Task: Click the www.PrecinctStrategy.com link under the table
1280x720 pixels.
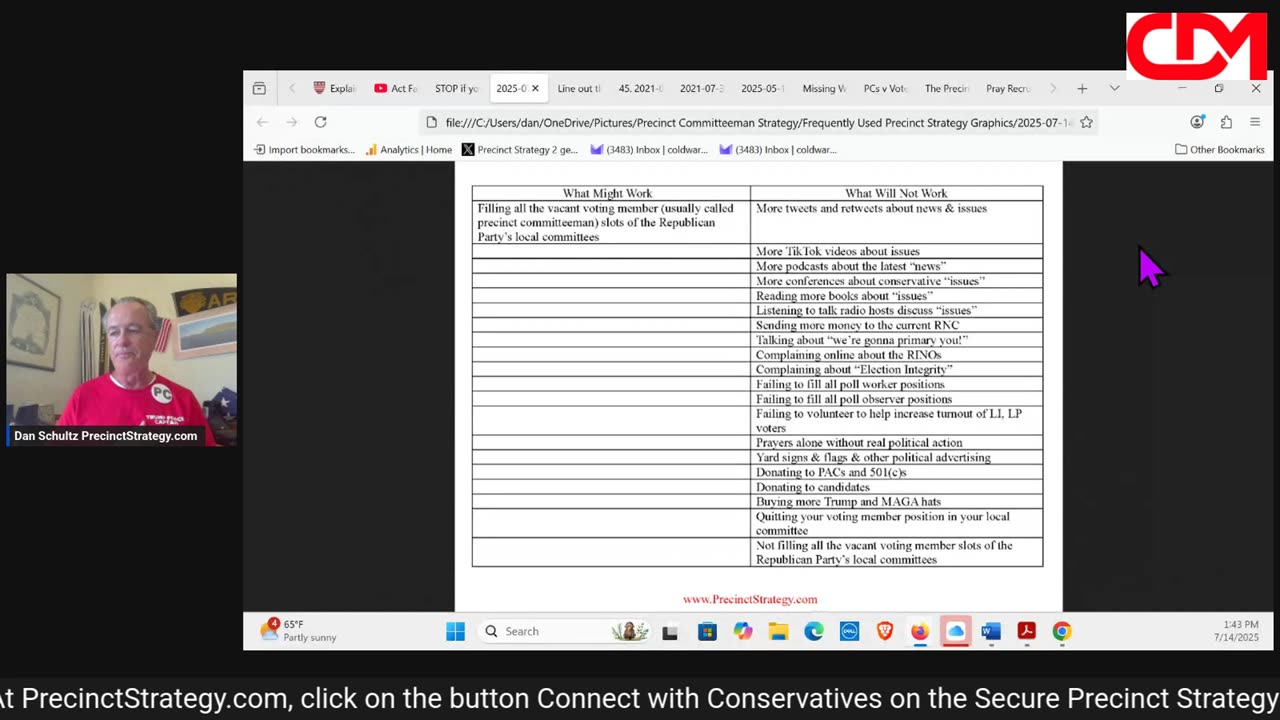Action: [x=750, y=599]
